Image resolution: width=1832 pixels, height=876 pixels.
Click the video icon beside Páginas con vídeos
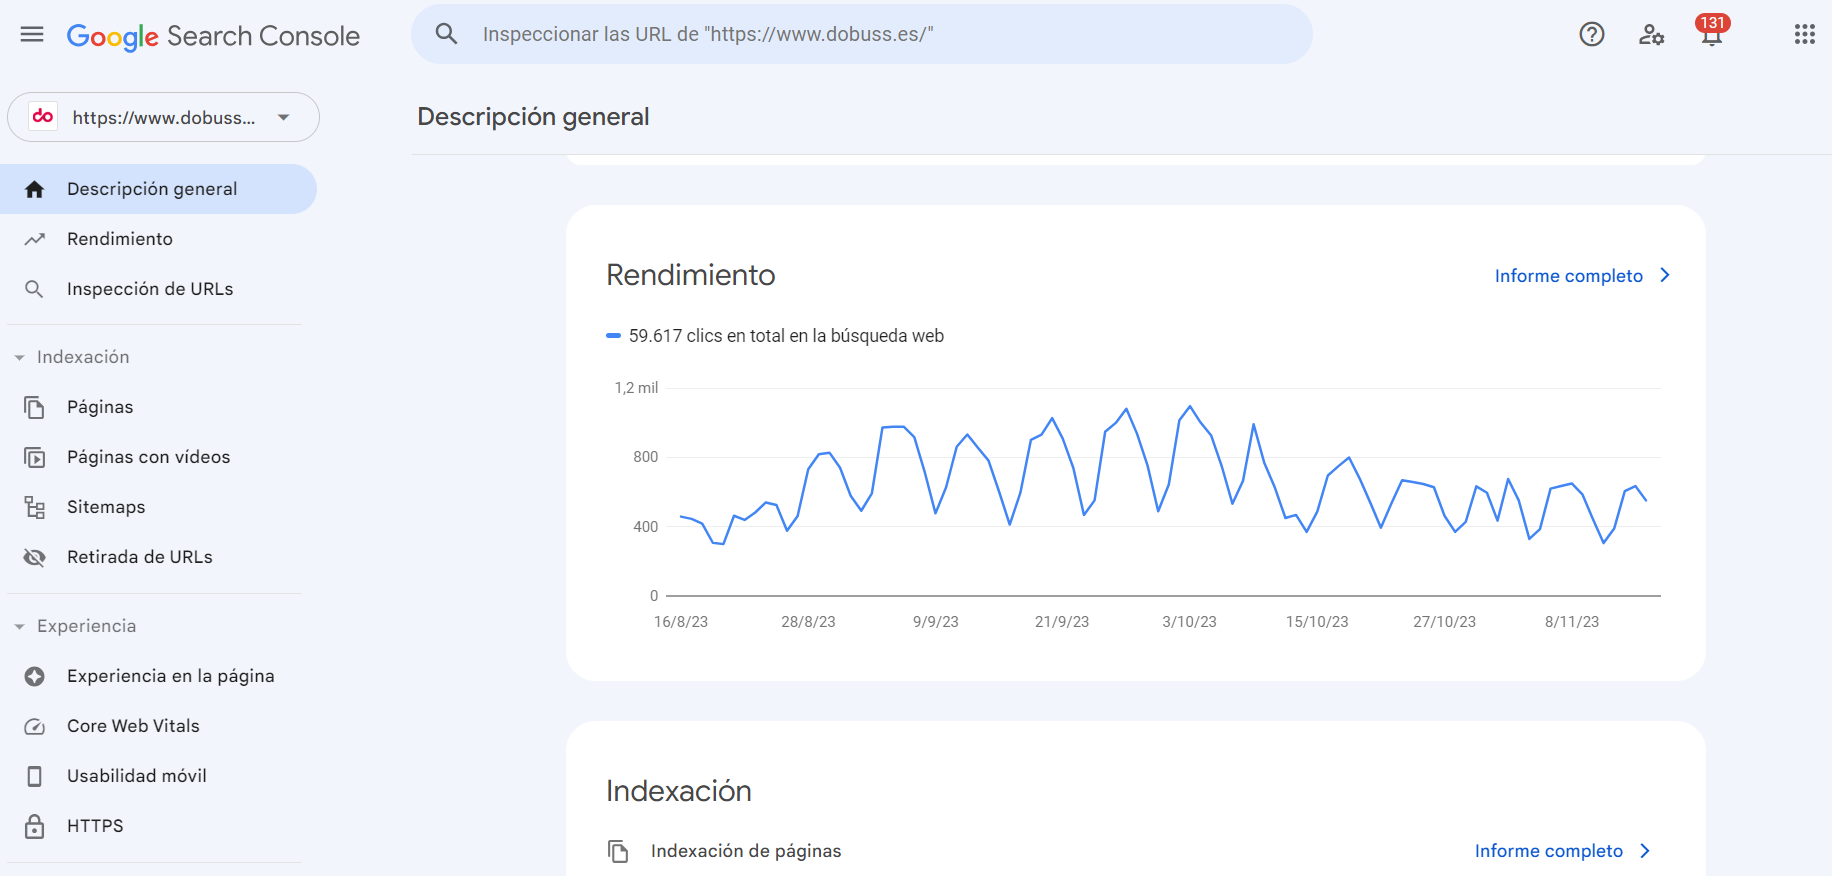click(34, 457)
